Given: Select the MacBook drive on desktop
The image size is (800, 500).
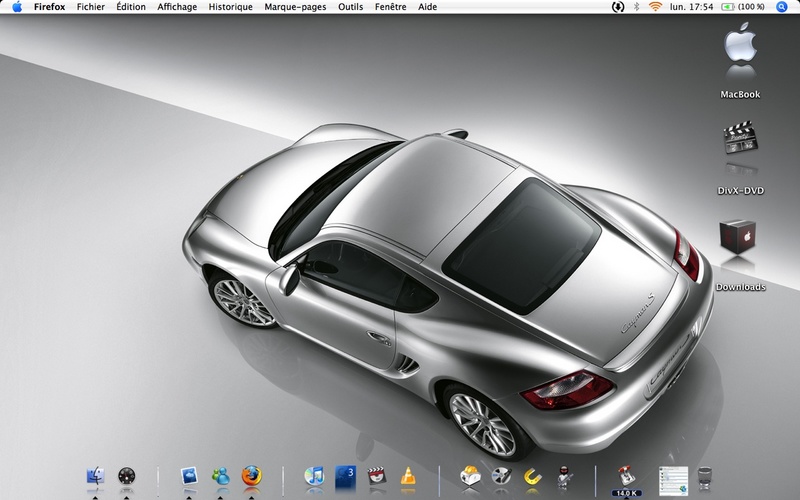Looking at the screenshot, I should pyautogui.click(x=740, y=60).
